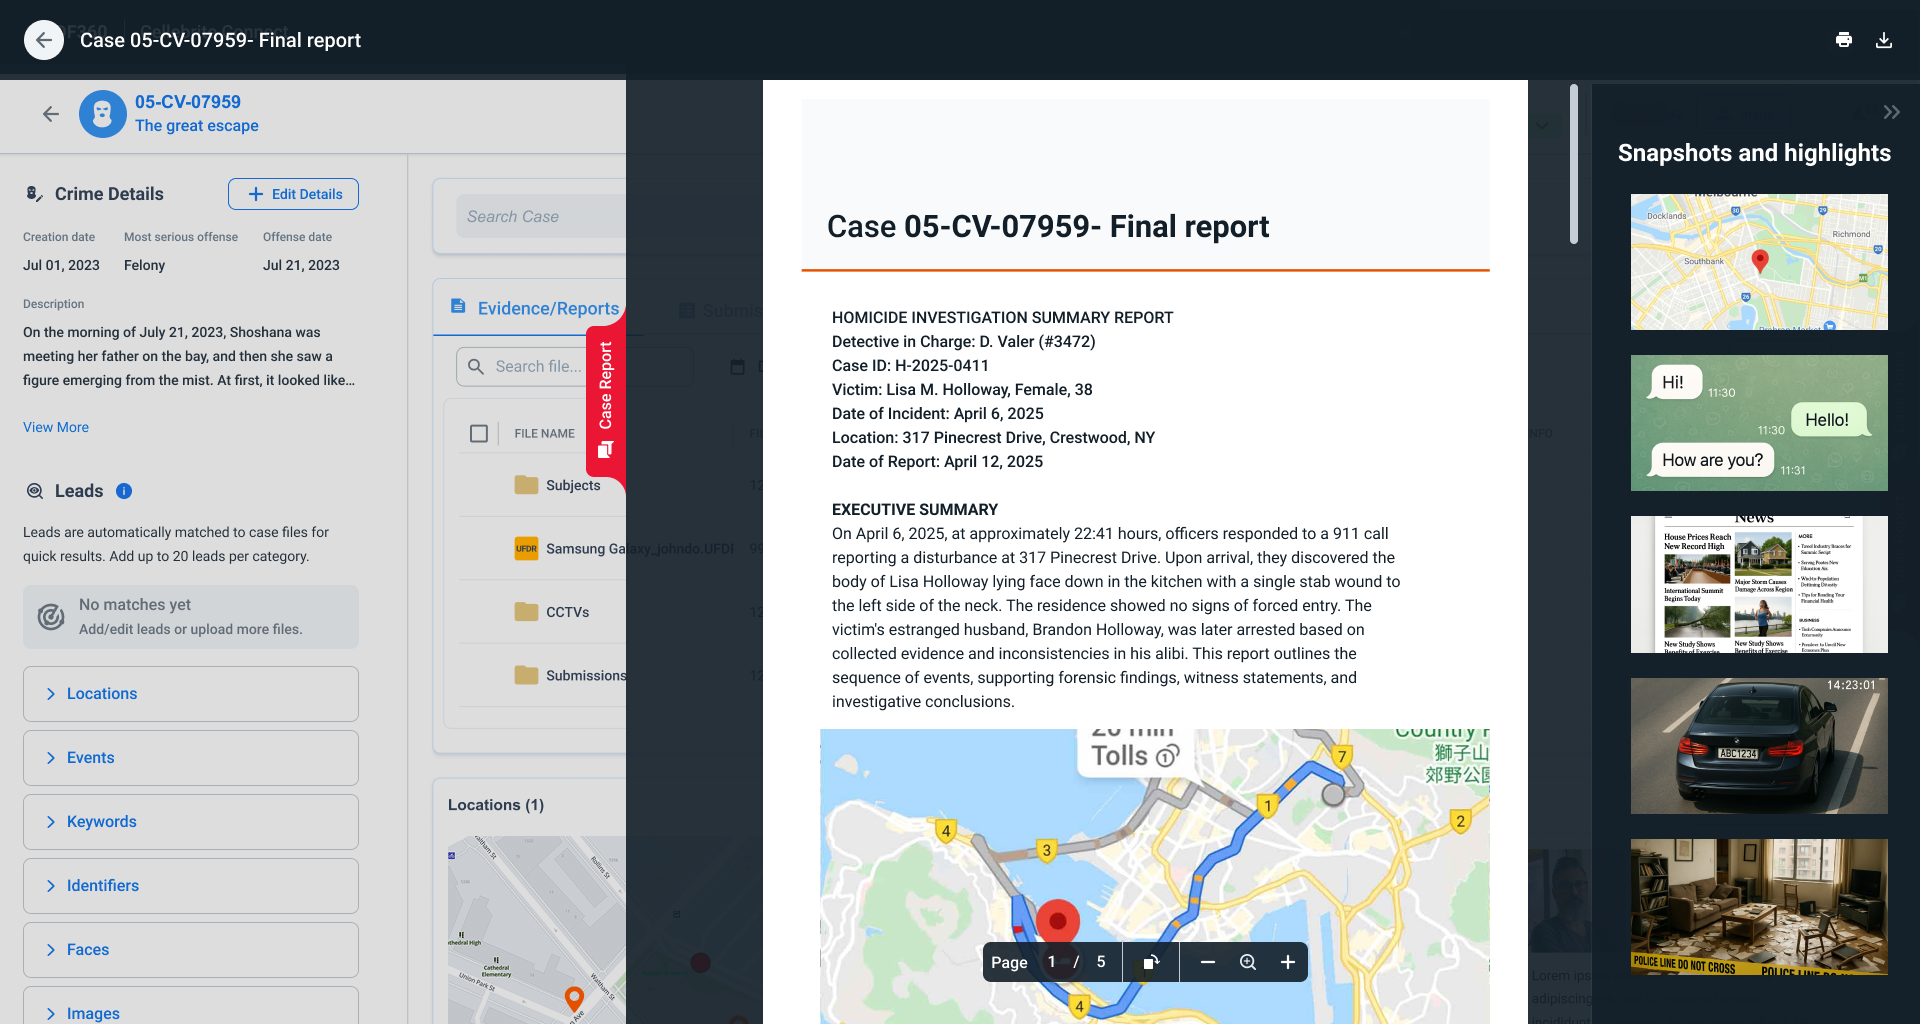Open the zoom magnifier control
Viewport: 1920px width, 1024px height.
tap(1247, 961)
